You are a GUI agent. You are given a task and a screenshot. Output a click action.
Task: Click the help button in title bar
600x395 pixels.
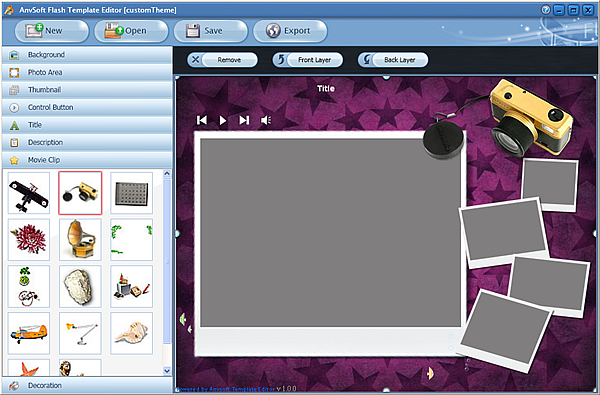coord(546,10)
